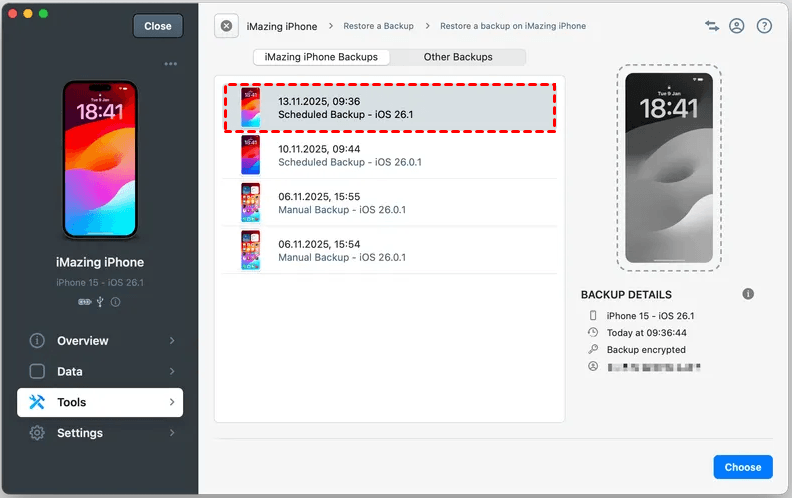
Task: Switch to iMazing iPhone Backups tab
Action: (x=321, y=57)
